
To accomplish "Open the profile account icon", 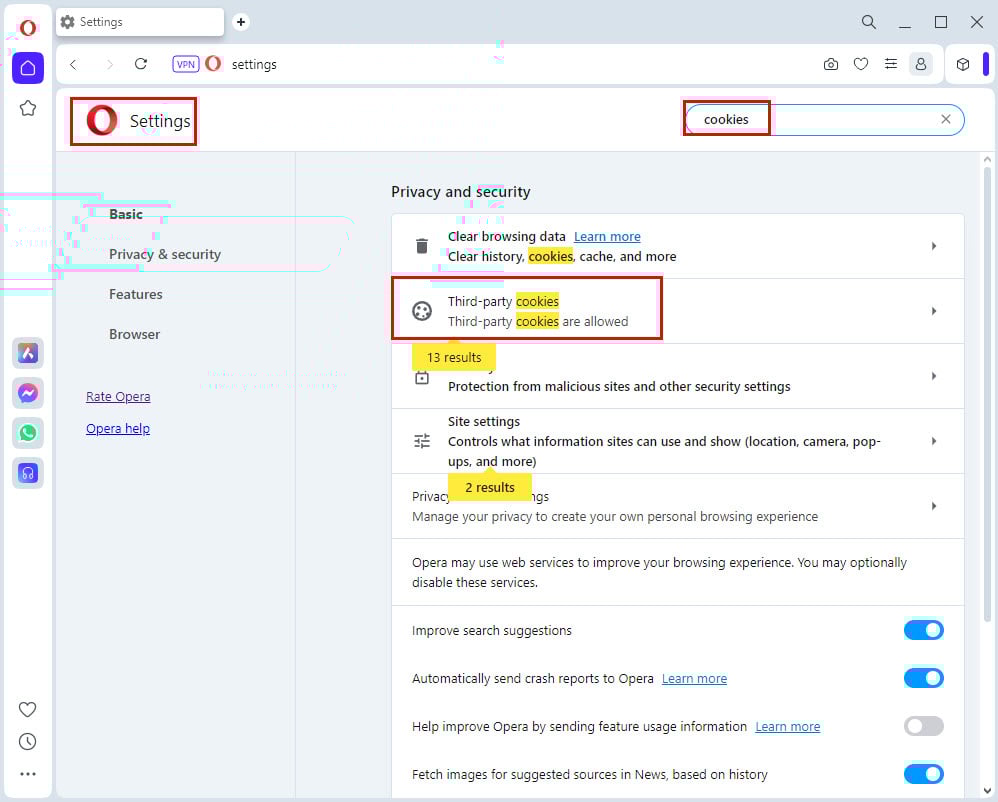I will tap(920, 64).
